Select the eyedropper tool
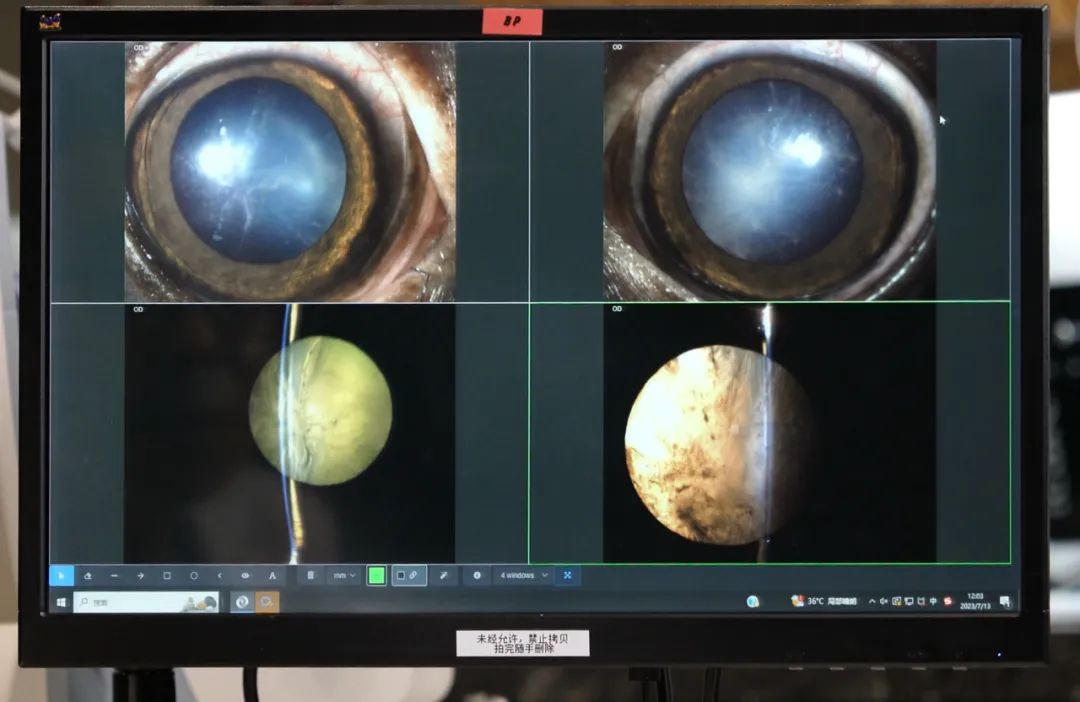The image size is (1080, 702). 444,575
